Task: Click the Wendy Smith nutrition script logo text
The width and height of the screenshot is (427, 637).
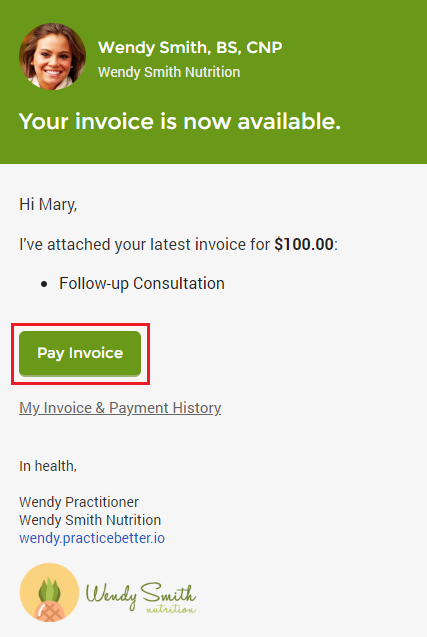Action: tap(141, 597)
